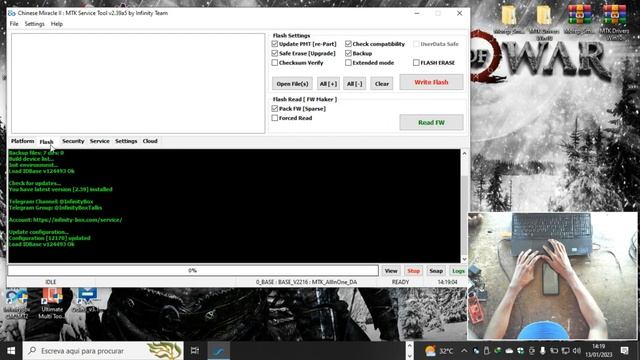
Task: Open the volume speaker tray icon
Action: tap(576, 351)
